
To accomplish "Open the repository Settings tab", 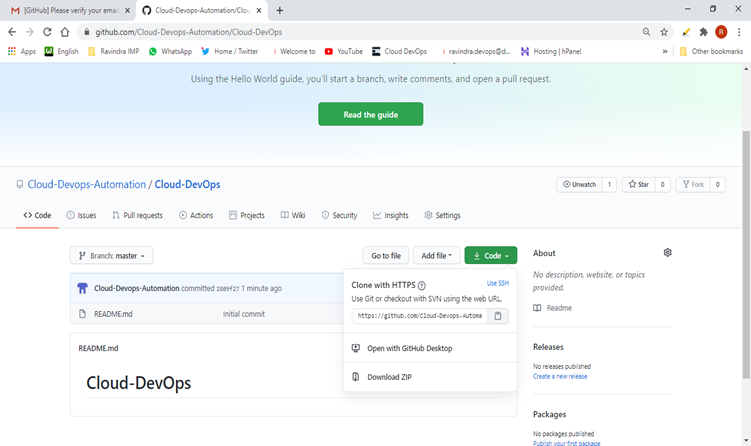I will click(x=442, y=215).
